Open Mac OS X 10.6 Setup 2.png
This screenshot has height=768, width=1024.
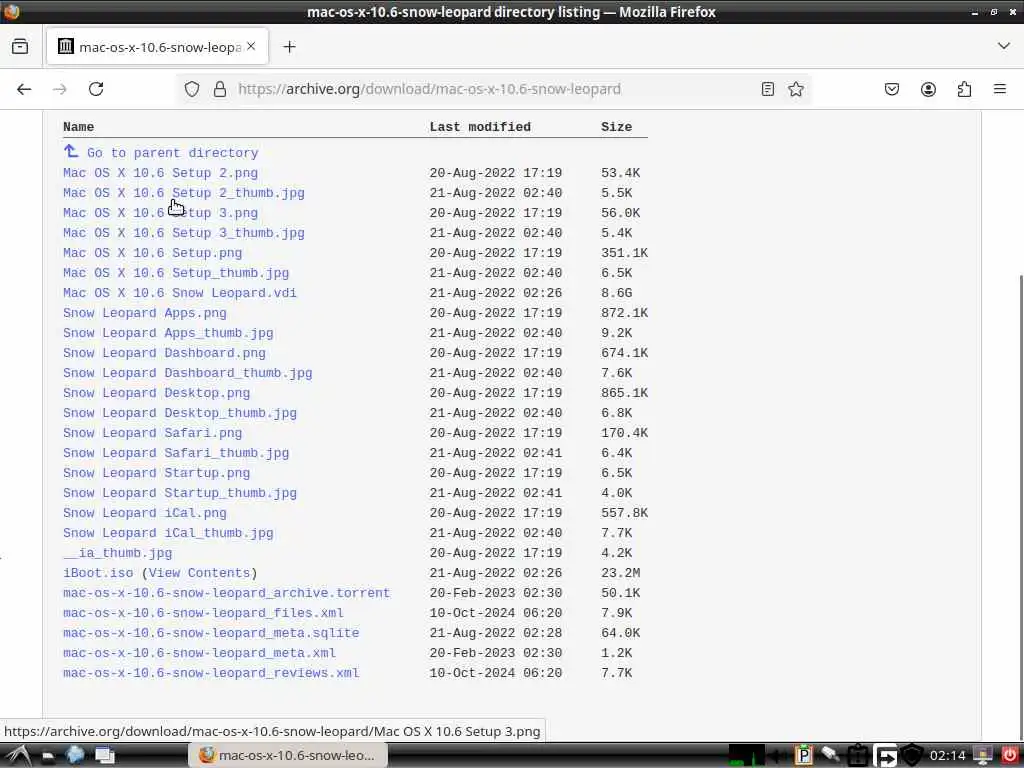pos(161,173)
